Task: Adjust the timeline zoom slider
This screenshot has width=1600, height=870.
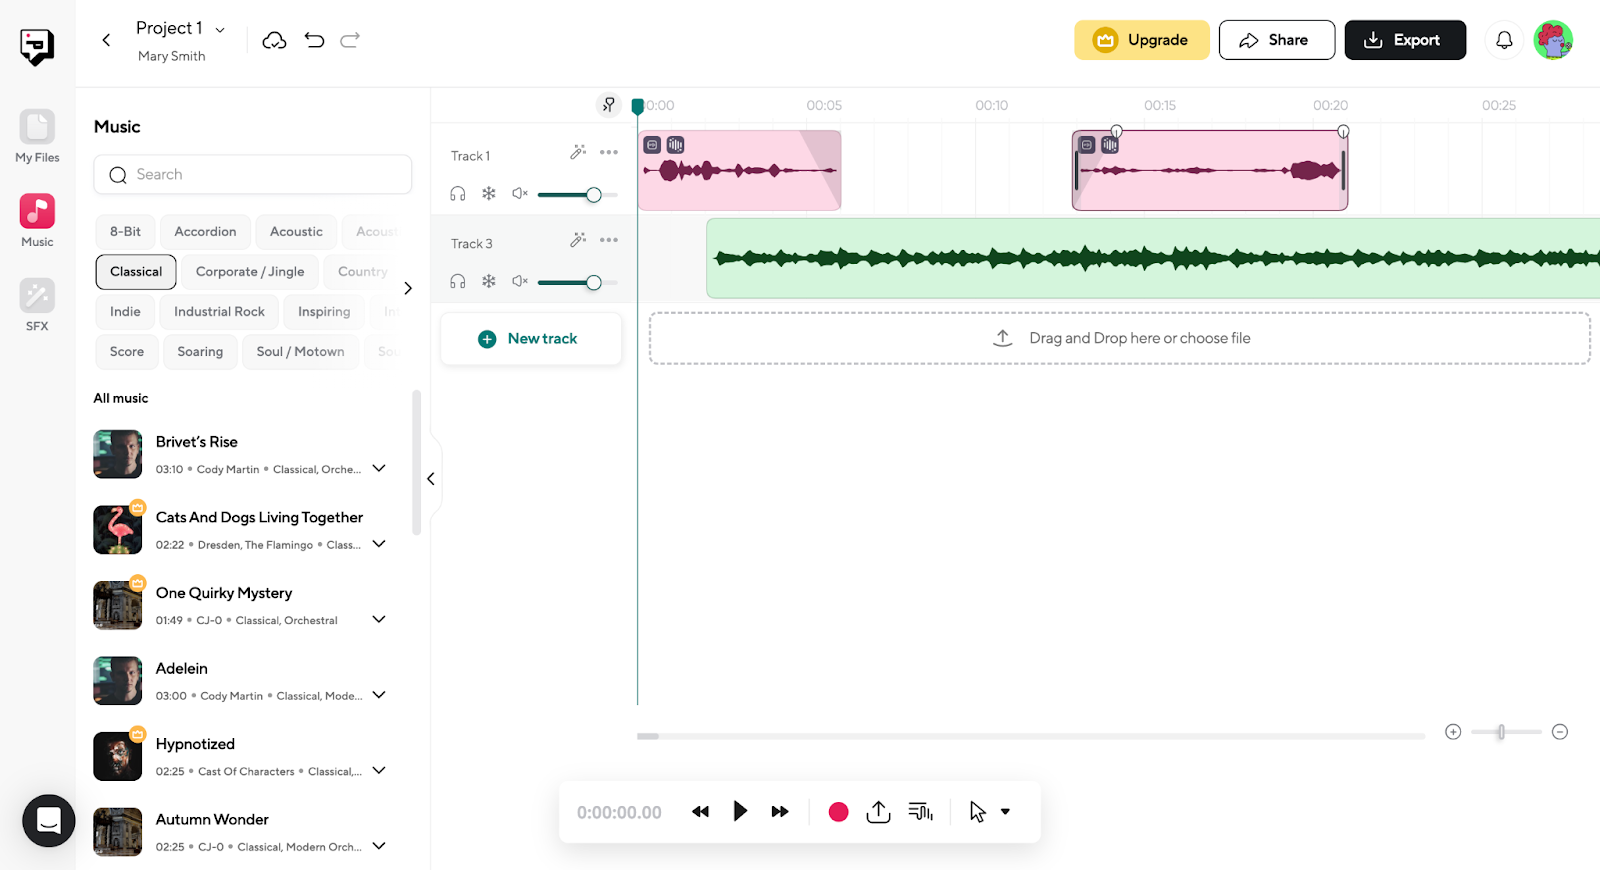Action: click(1506, 732)
